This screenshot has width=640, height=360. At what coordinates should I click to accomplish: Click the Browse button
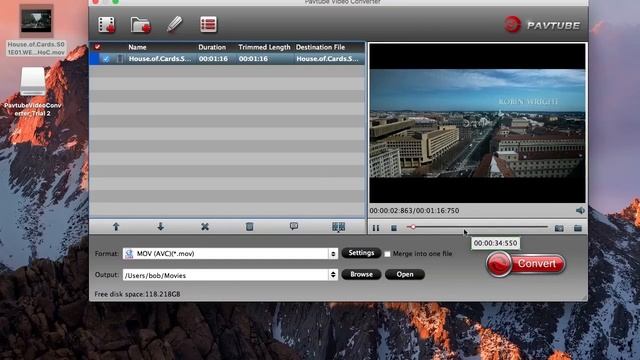coord(361,274)
